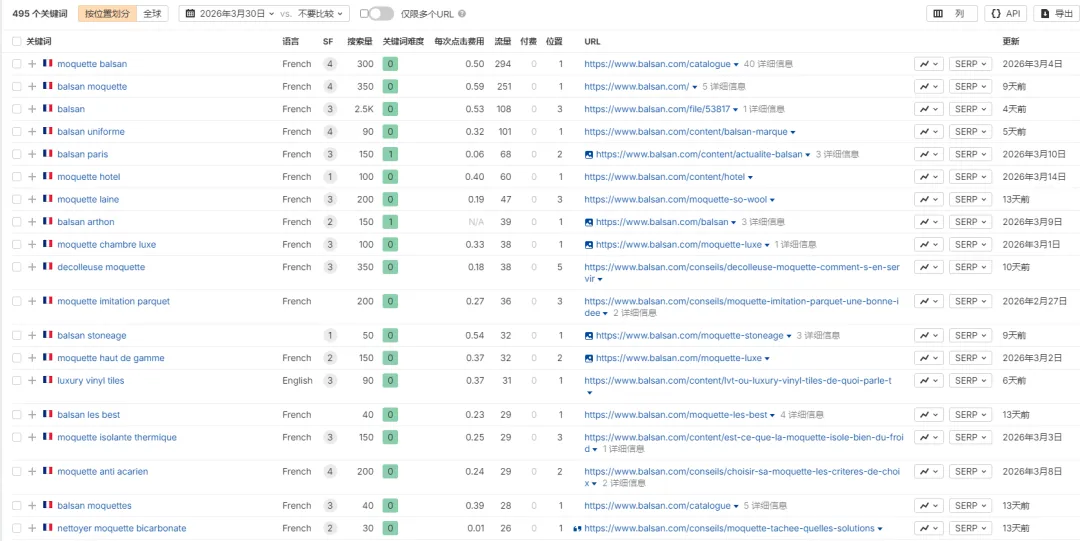The width and height of the screenshot is (1080, 541).
Task: Check the 'moquette isolante thermique' row checkbox
Action: [17, 438]
